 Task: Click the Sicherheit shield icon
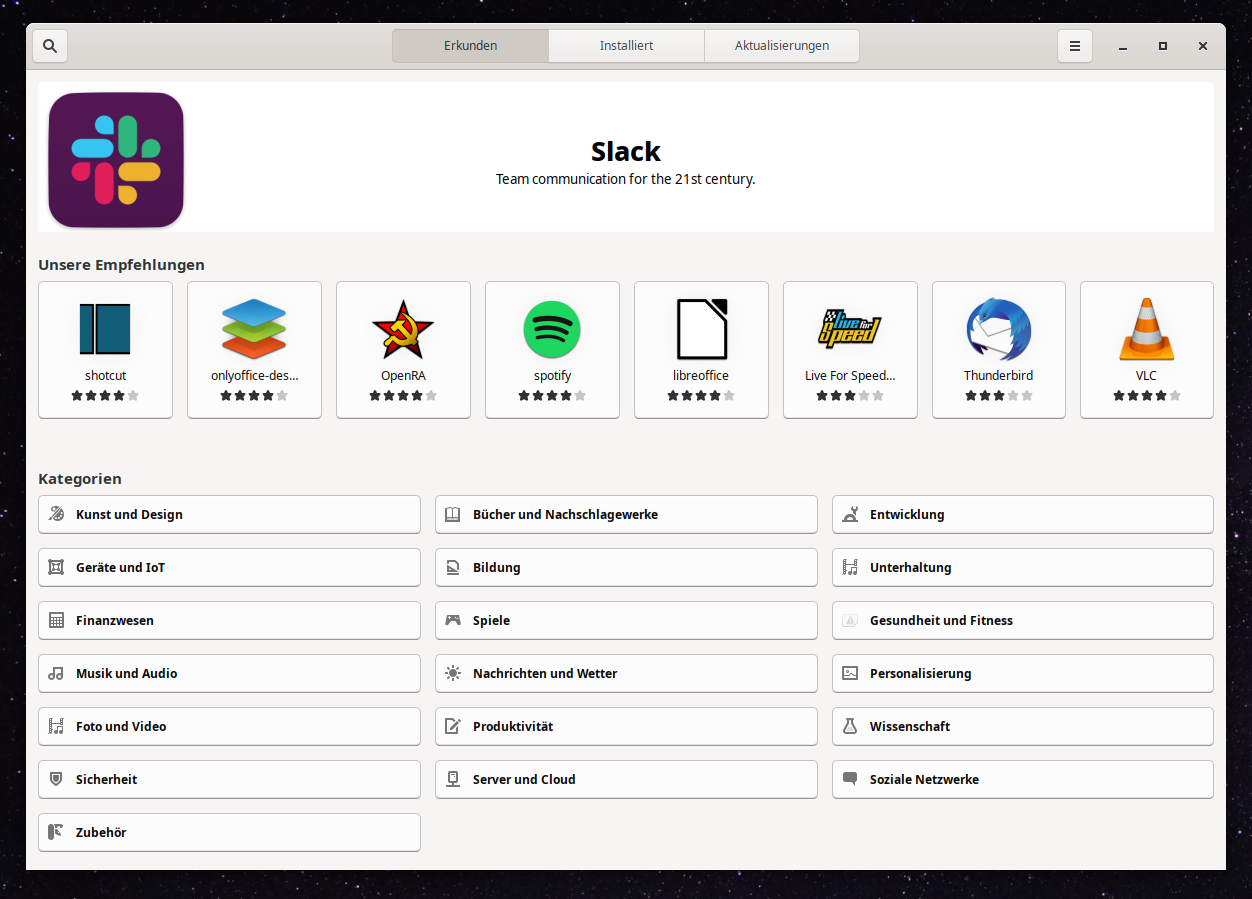click(x=56, y=779)
